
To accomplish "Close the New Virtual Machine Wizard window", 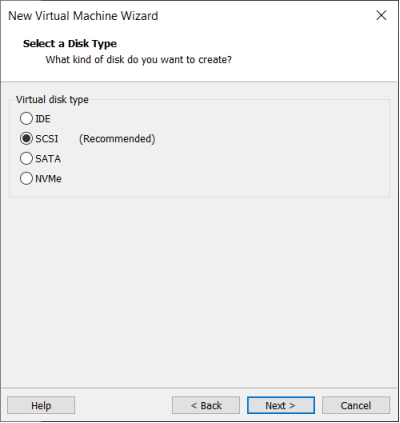I will pos(381,15).
